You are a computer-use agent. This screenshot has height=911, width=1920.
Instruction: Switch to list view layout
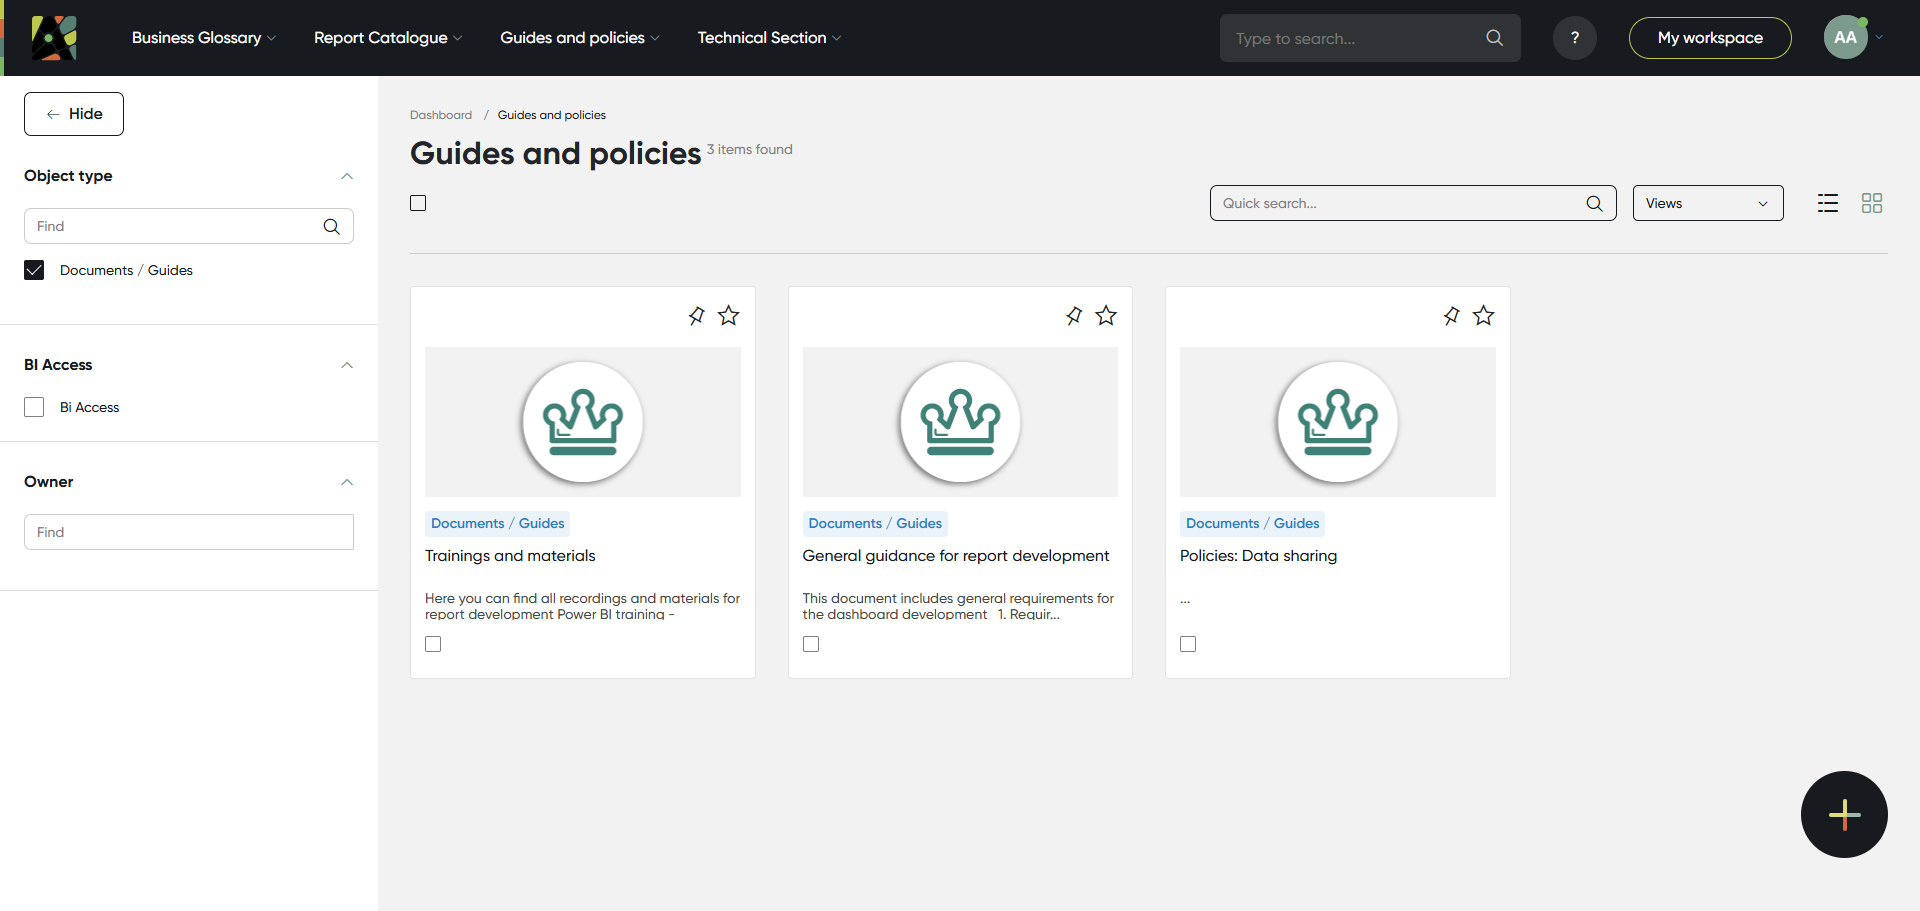click(1828, 203)
